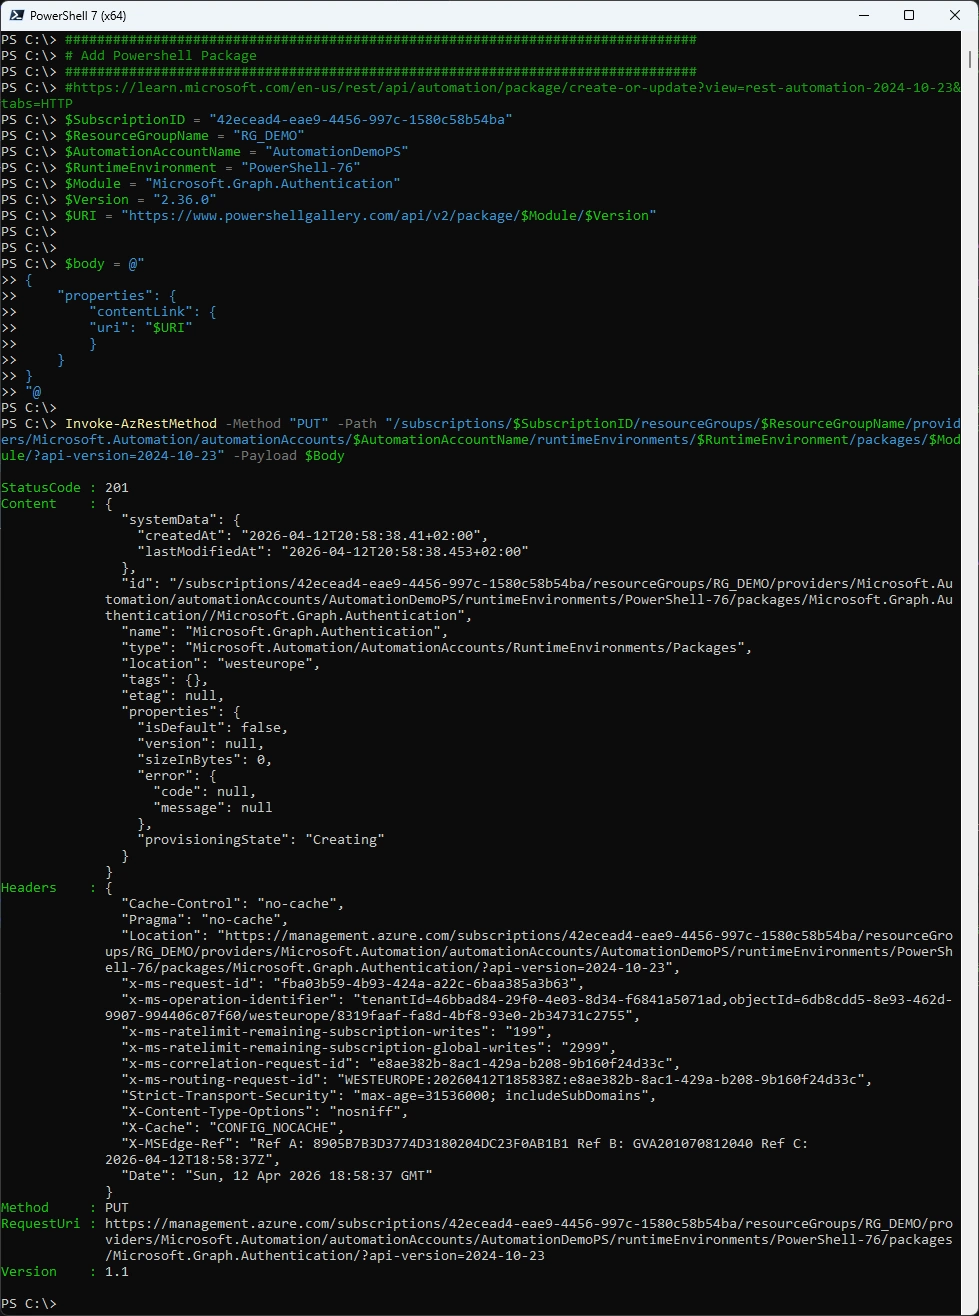Screen dimensions: 979x1316
Task: Click the StatusCode 201 value
Action: point(116,488)
